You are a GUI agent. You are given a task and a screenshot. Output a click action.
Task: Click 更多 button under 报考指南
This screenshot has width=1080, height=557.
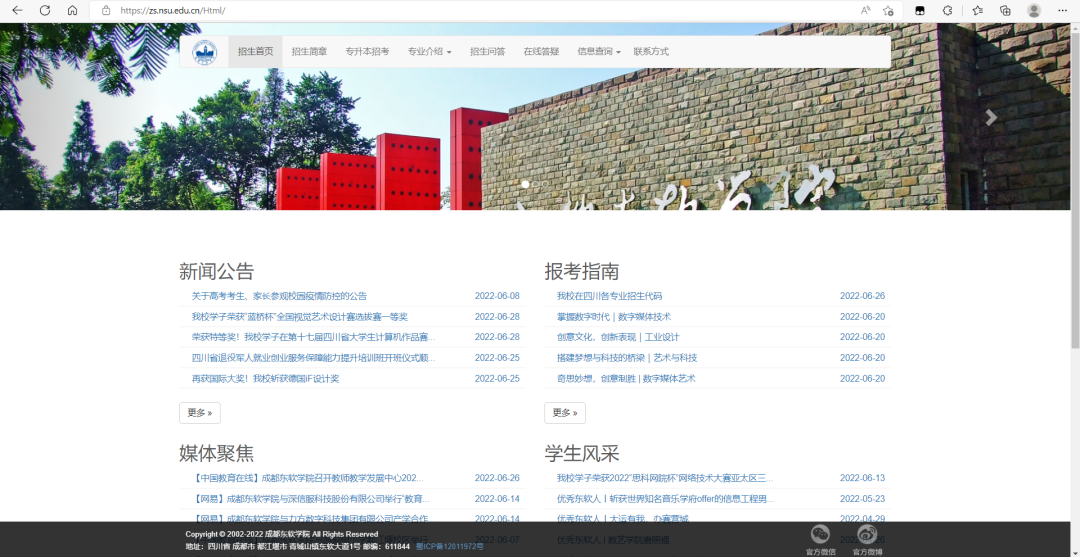point(565,413)
